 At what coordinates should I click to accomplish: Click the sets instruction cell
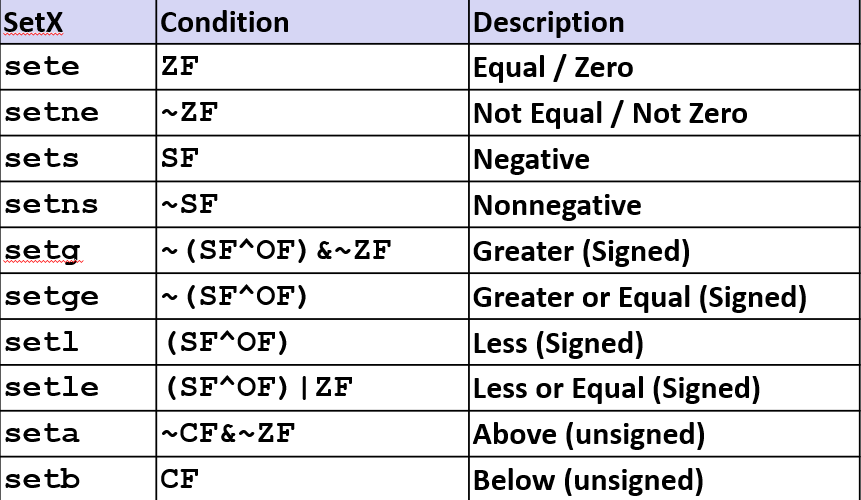(x=42, y=159)
